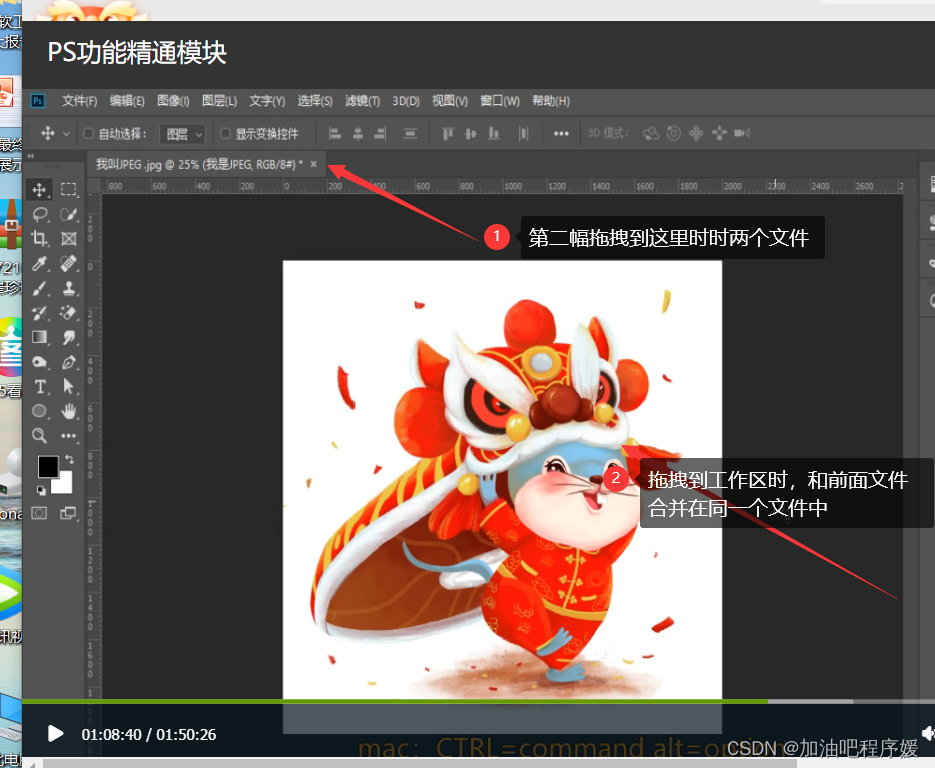This screenshot has height=768, width=935.
Task: Collapse the toolbox double-arrow
Action: 30,156
